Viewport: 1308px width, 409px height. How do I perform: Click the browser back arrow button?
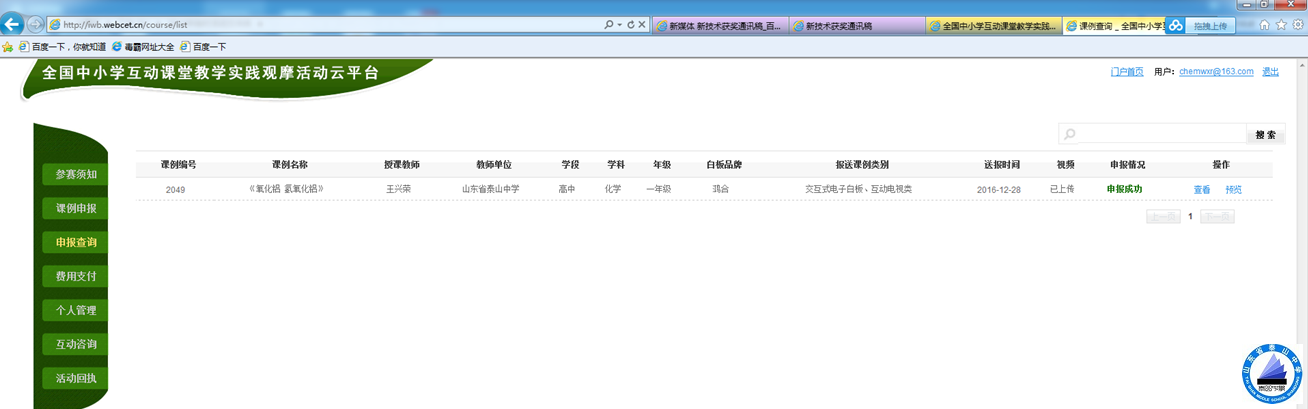(13, 25)
